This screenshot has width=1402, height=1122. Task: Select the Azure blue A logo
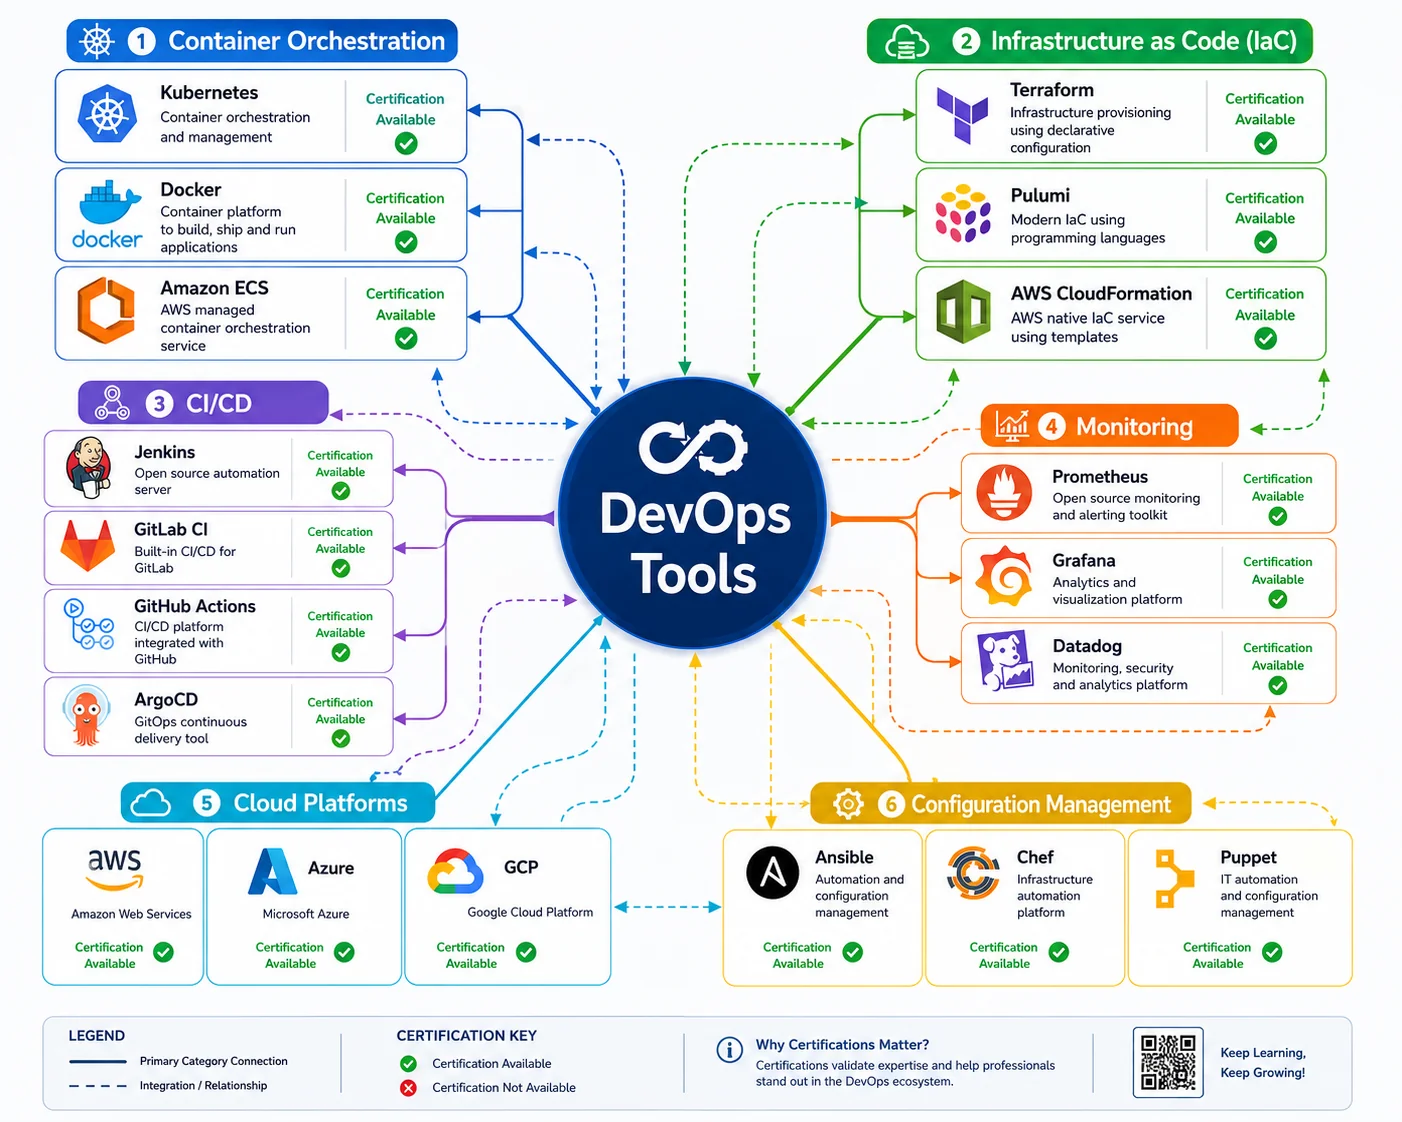pos(273,871)
